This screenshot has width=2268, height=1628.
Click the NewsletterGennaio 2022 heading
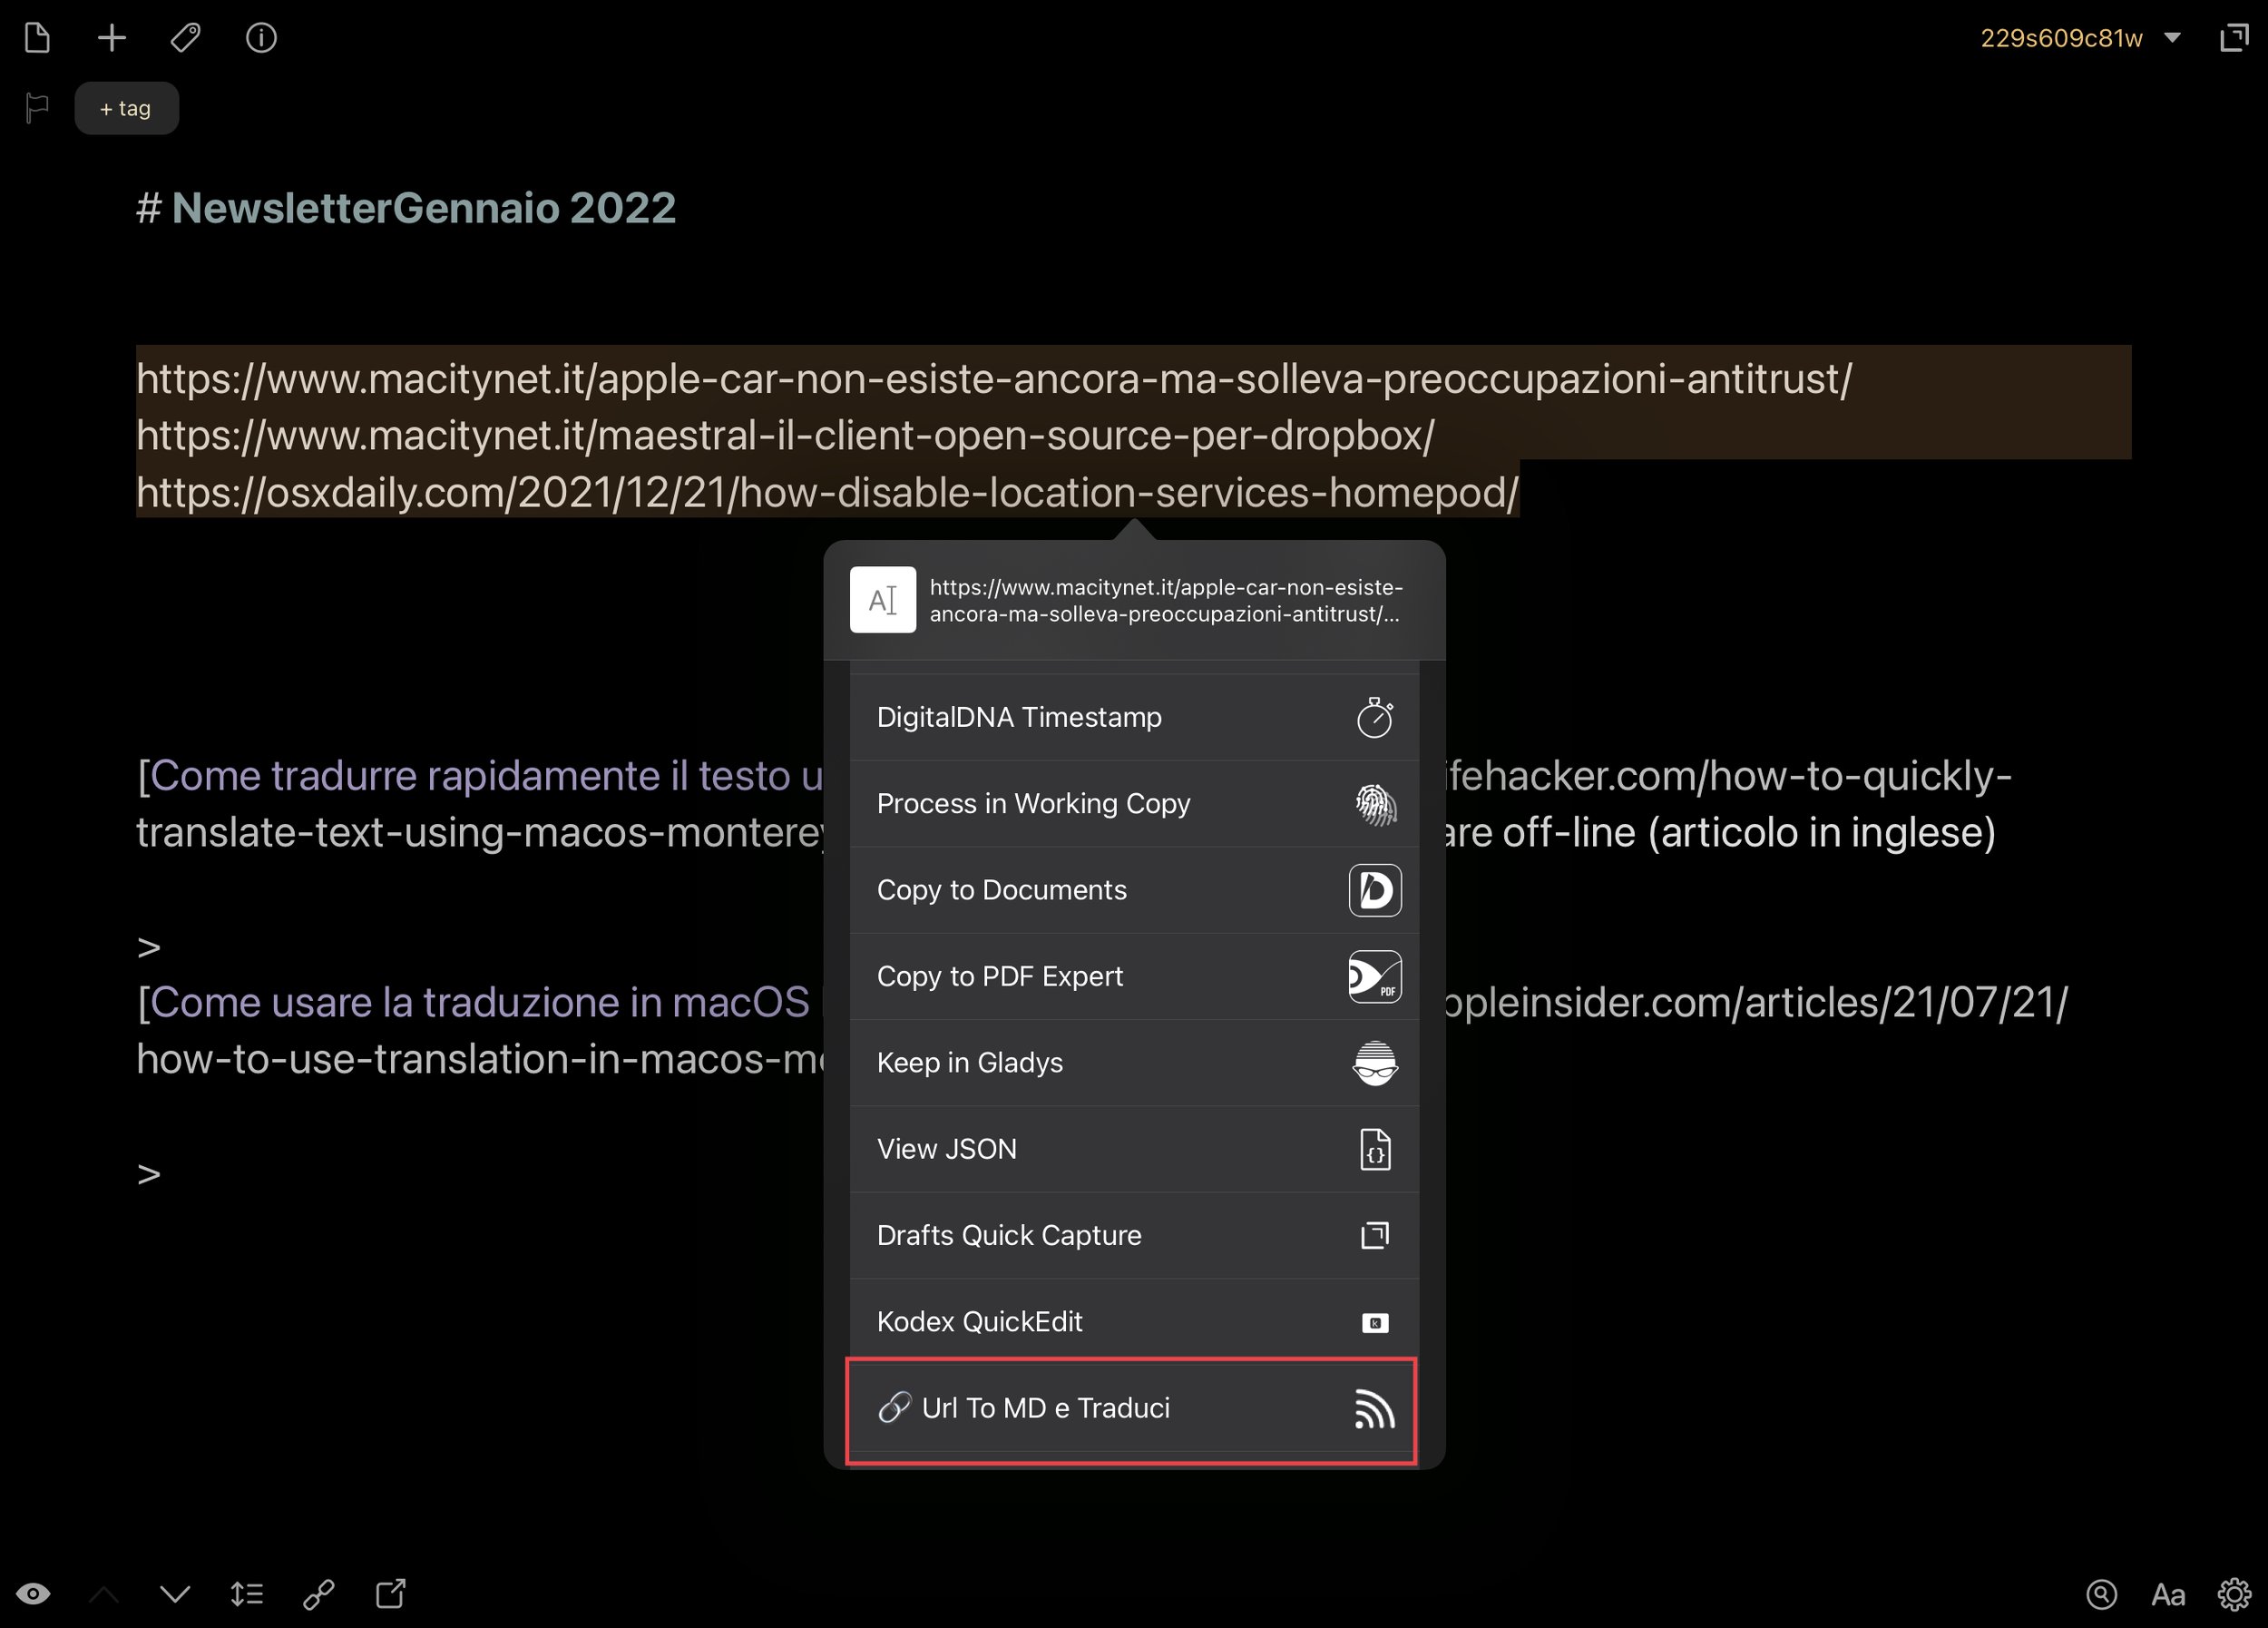coord(424,208)
